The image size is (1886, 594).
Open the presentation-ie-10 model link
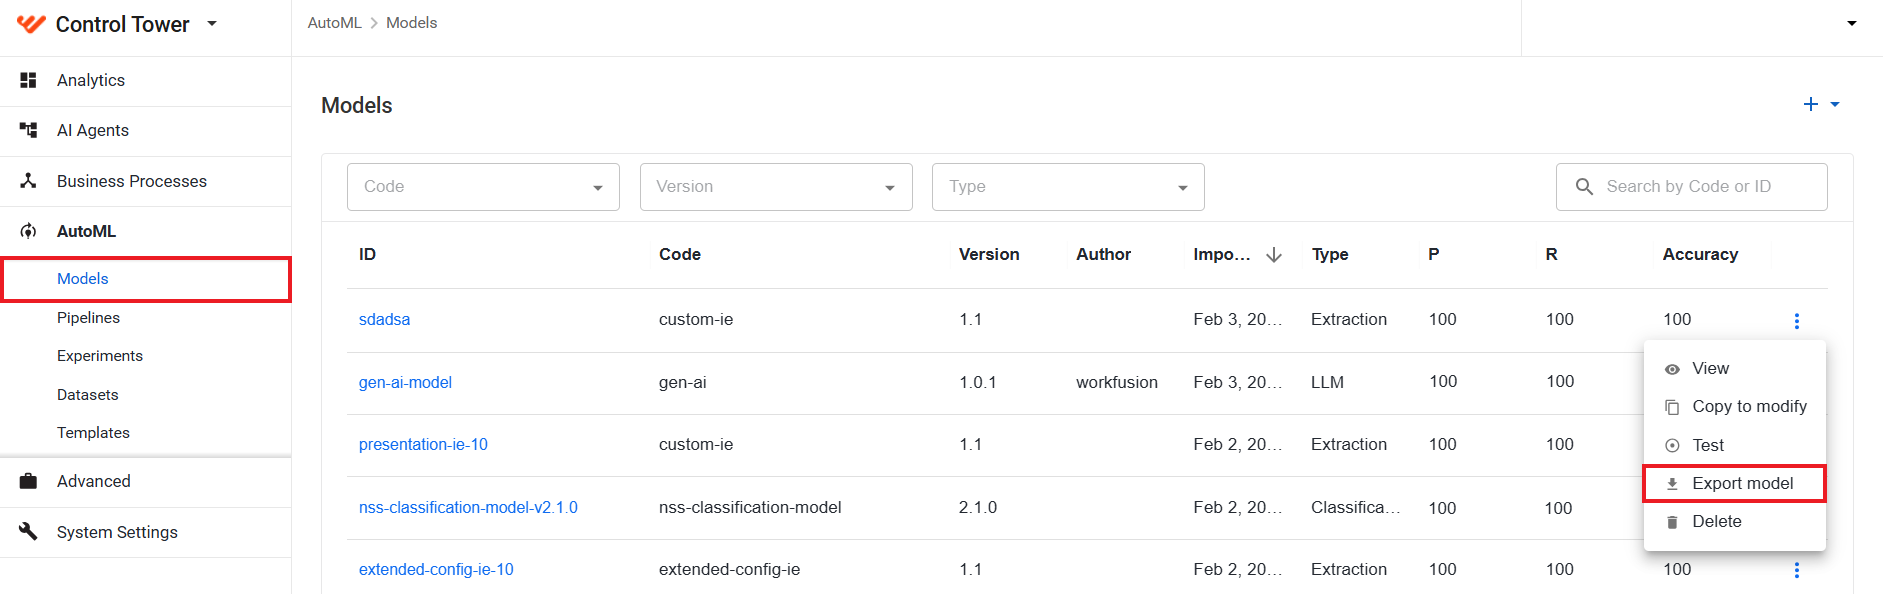click(423, 445)
